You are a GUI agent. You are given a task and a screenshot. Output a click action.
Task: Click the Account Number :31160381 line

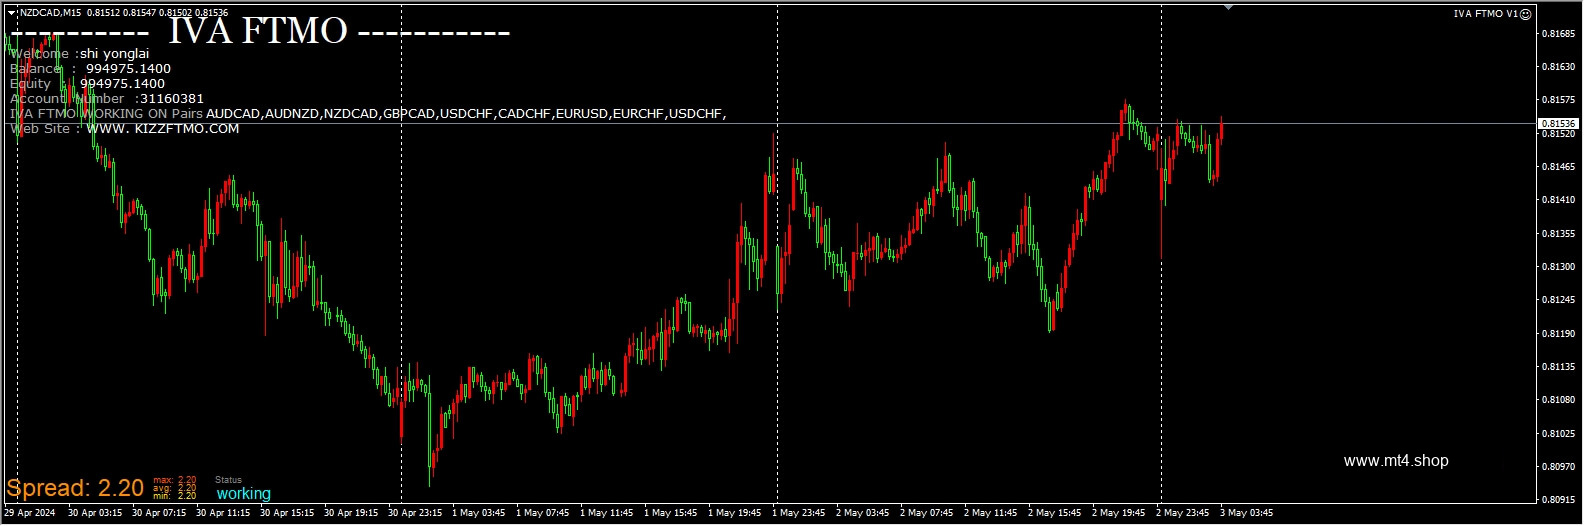107,99
